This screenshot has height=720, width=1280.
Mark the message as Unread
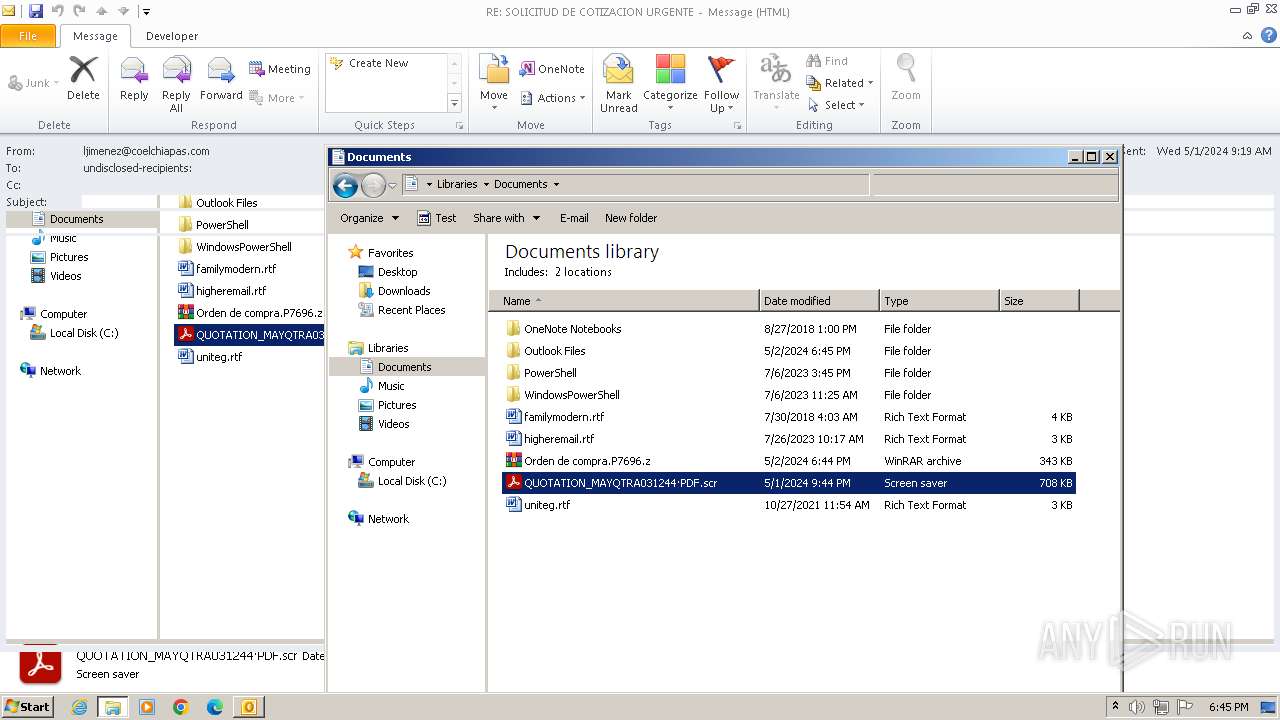[x=619, y=84]
